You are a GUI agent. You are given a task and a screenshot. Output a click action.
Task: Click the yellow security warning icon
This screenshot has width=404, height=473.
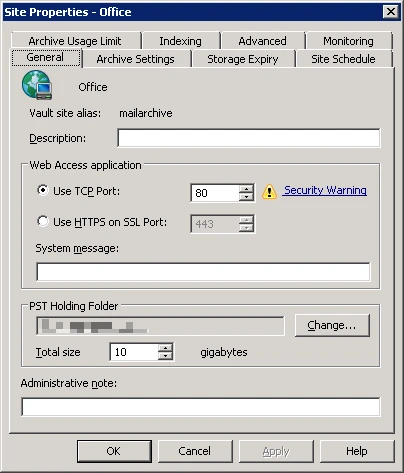pos(269,192)
